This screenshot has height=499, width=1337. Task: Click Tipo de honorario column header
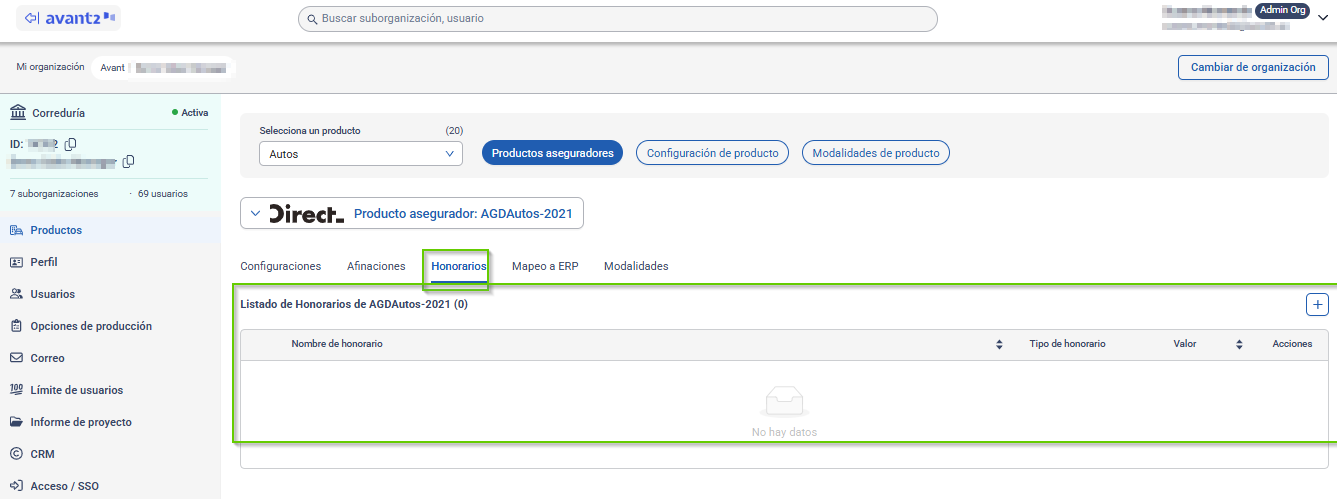[1067, 344]
